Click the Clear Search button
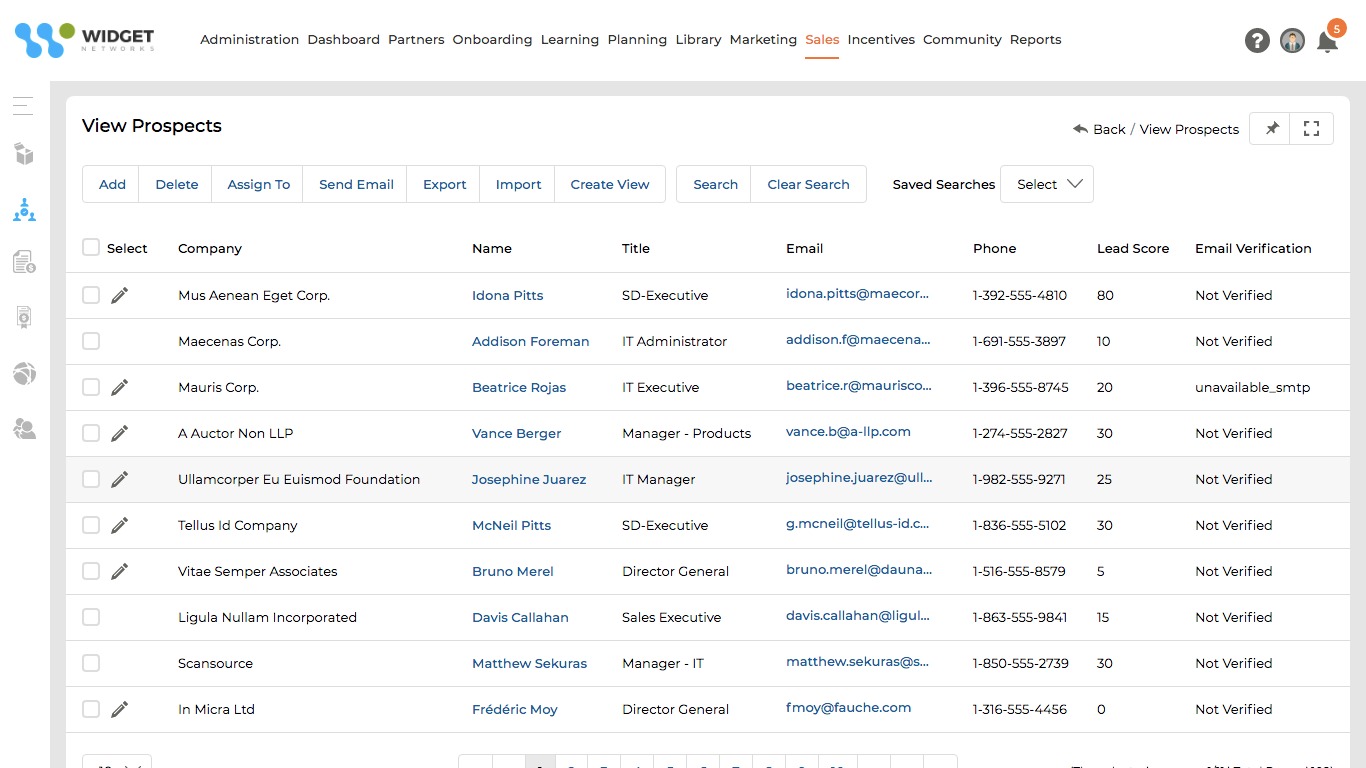1366x768 pixels. 808,184
